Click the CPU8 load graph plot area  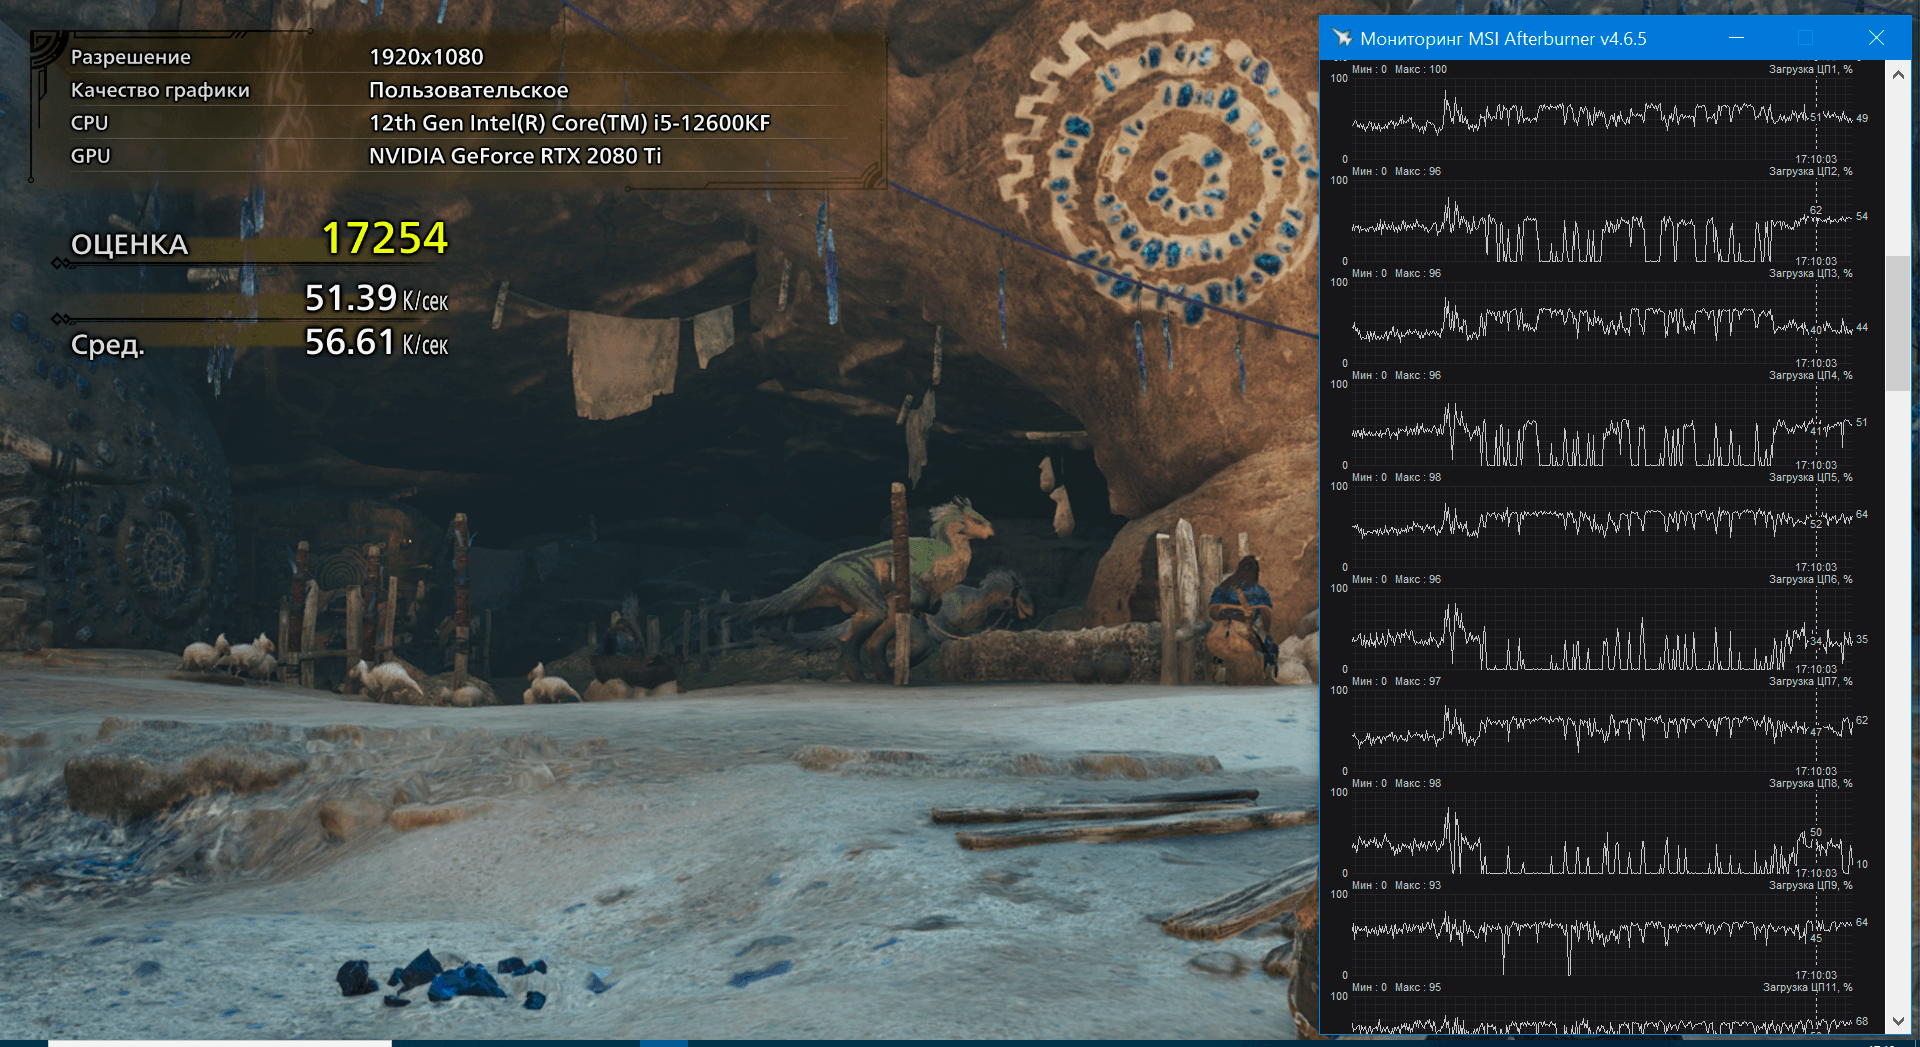point(1602,832)
